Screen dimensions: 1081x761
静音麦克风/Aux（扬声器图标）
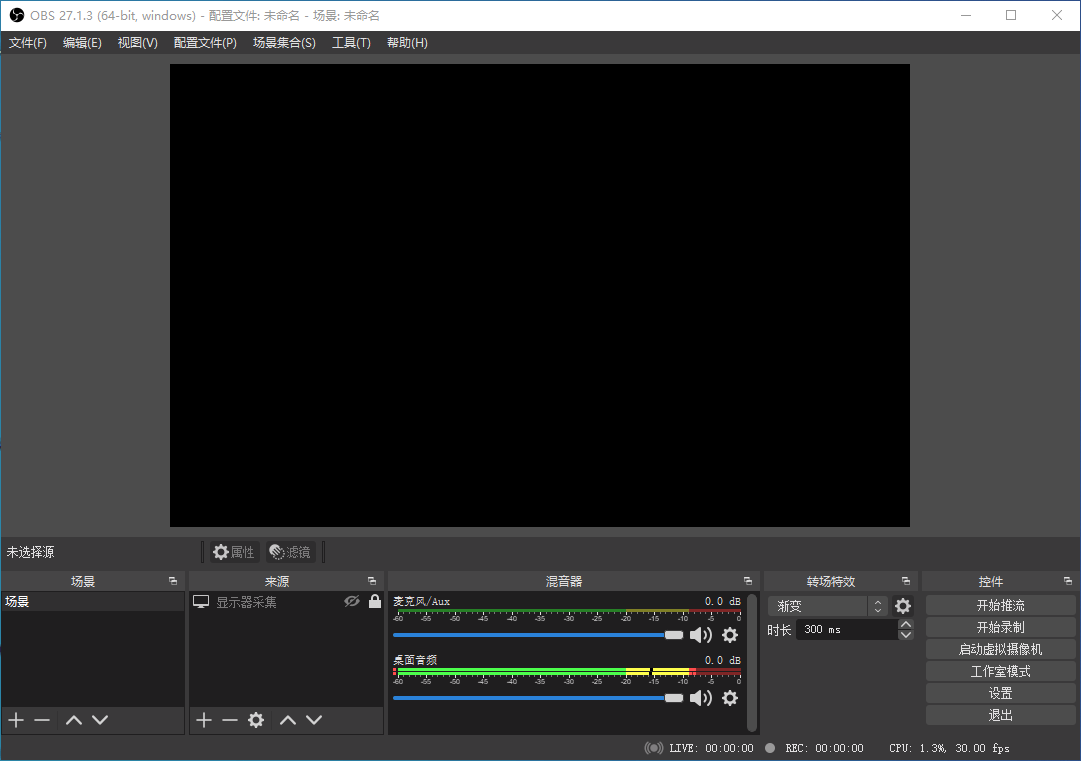[700, 634]
